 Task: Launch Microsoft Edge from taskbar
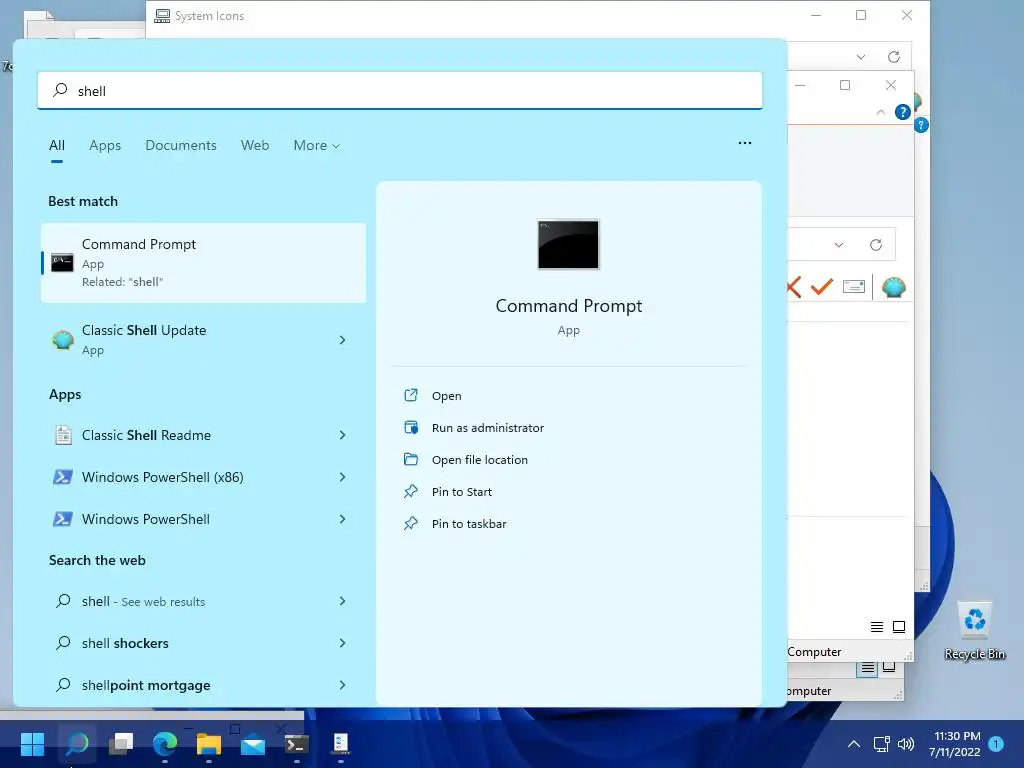[x=165, y=744]
